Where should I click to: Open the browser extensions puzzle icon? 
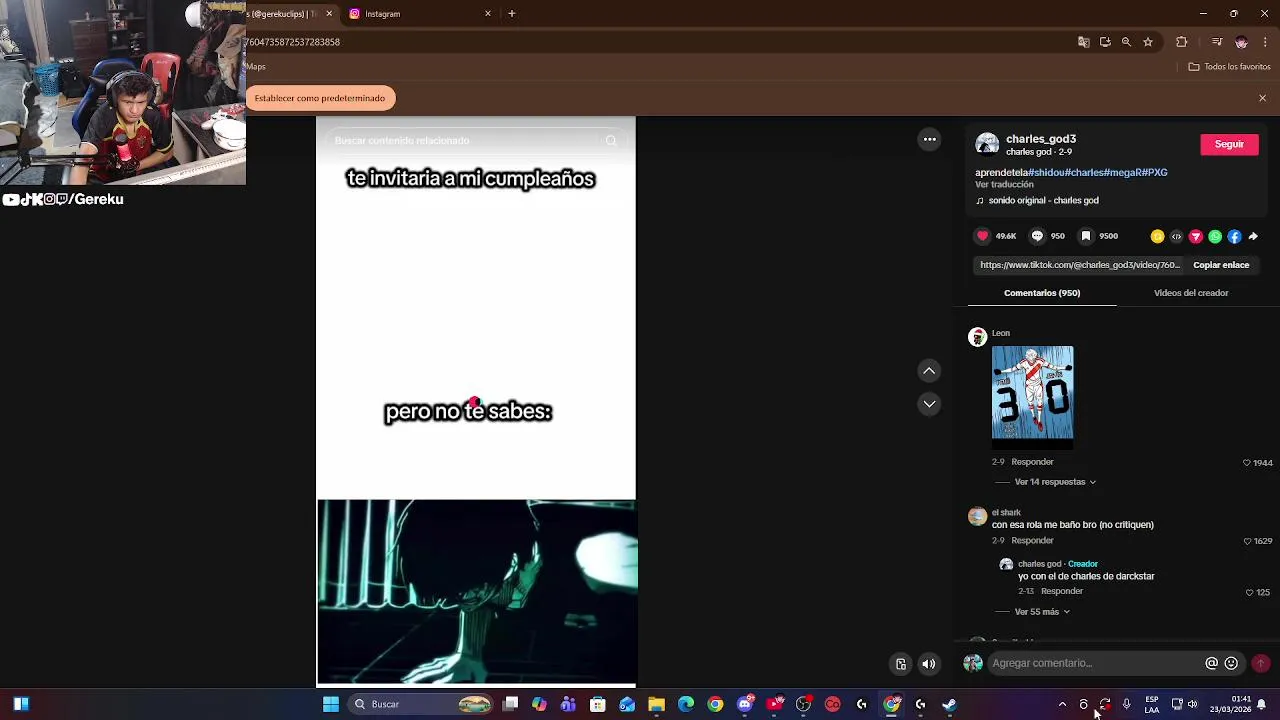[x=1182, y=42]
